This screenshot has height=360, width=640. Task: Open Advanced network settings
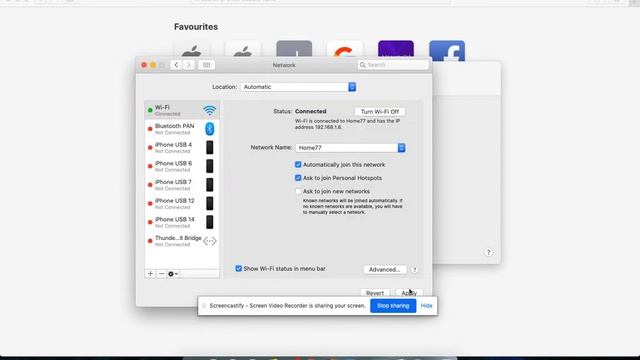pyautogui.click(x=384, y=269)
